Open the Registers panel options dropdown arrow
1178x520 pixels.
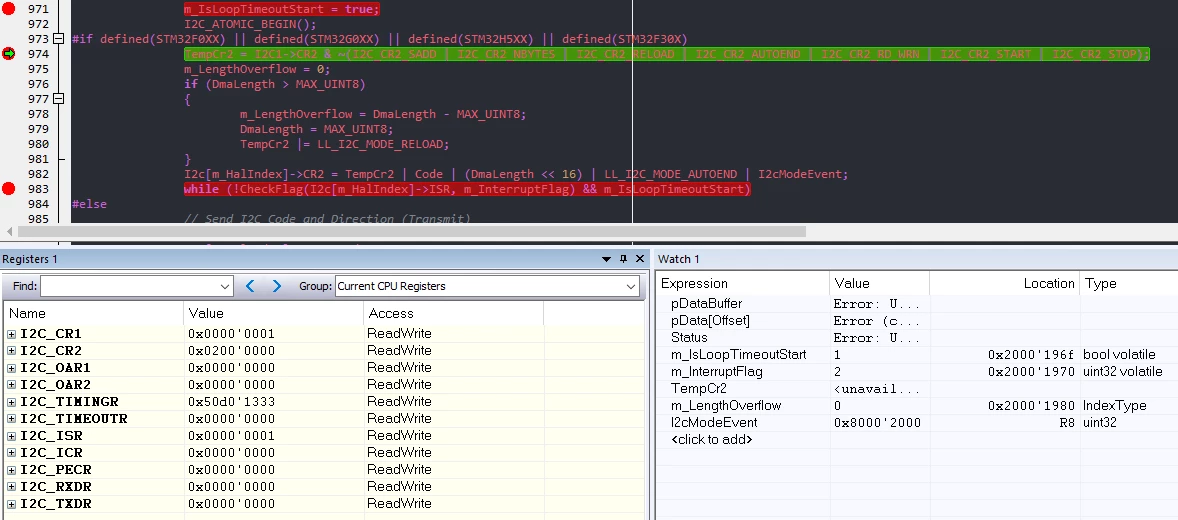pyautogui.click(x=606, y=259)
